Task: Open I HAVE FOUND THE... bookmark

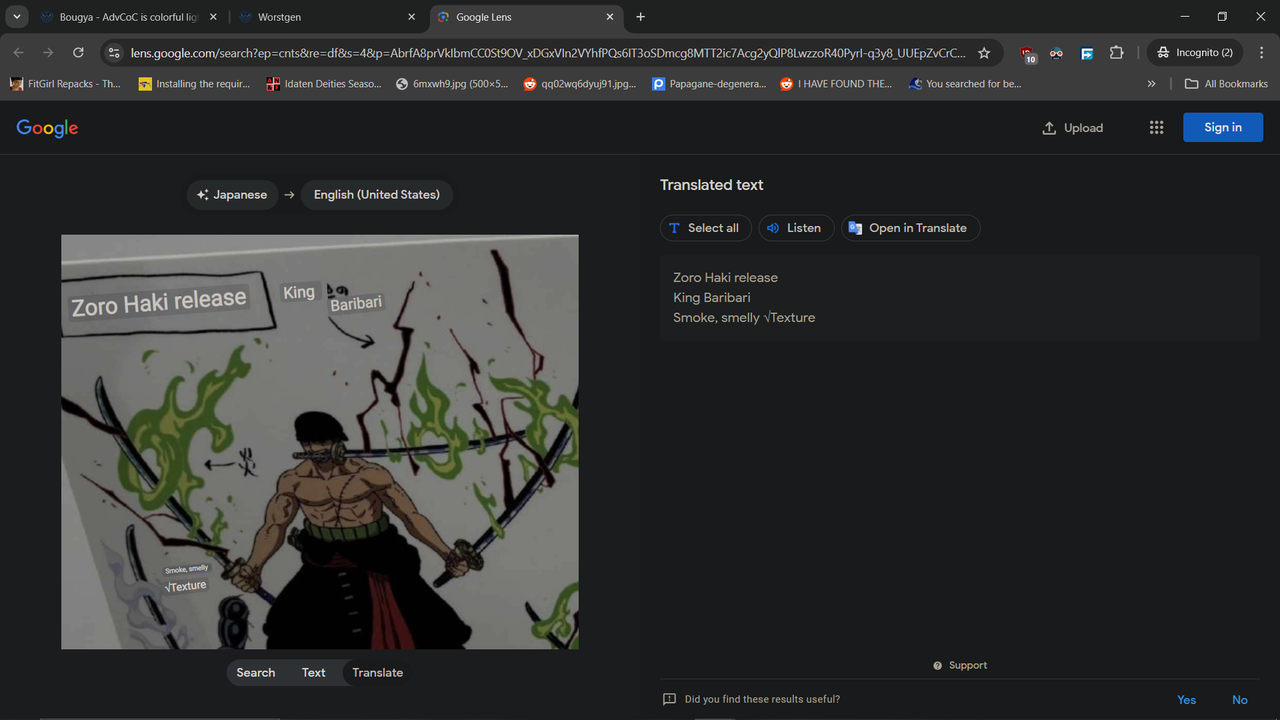Action: tap(836, 84)
